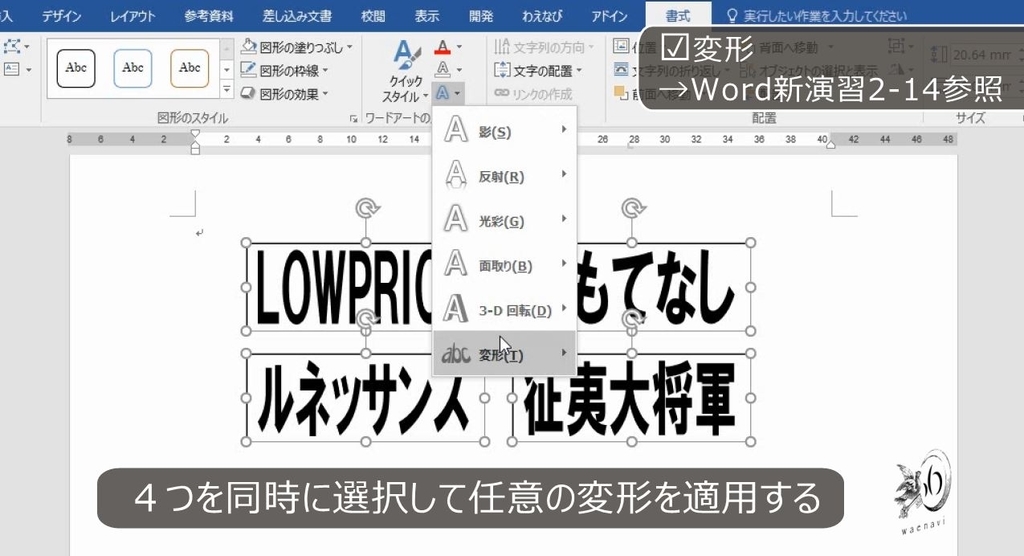Click the rotate handle above 征夷大将軍 box

tap(633, 319)
